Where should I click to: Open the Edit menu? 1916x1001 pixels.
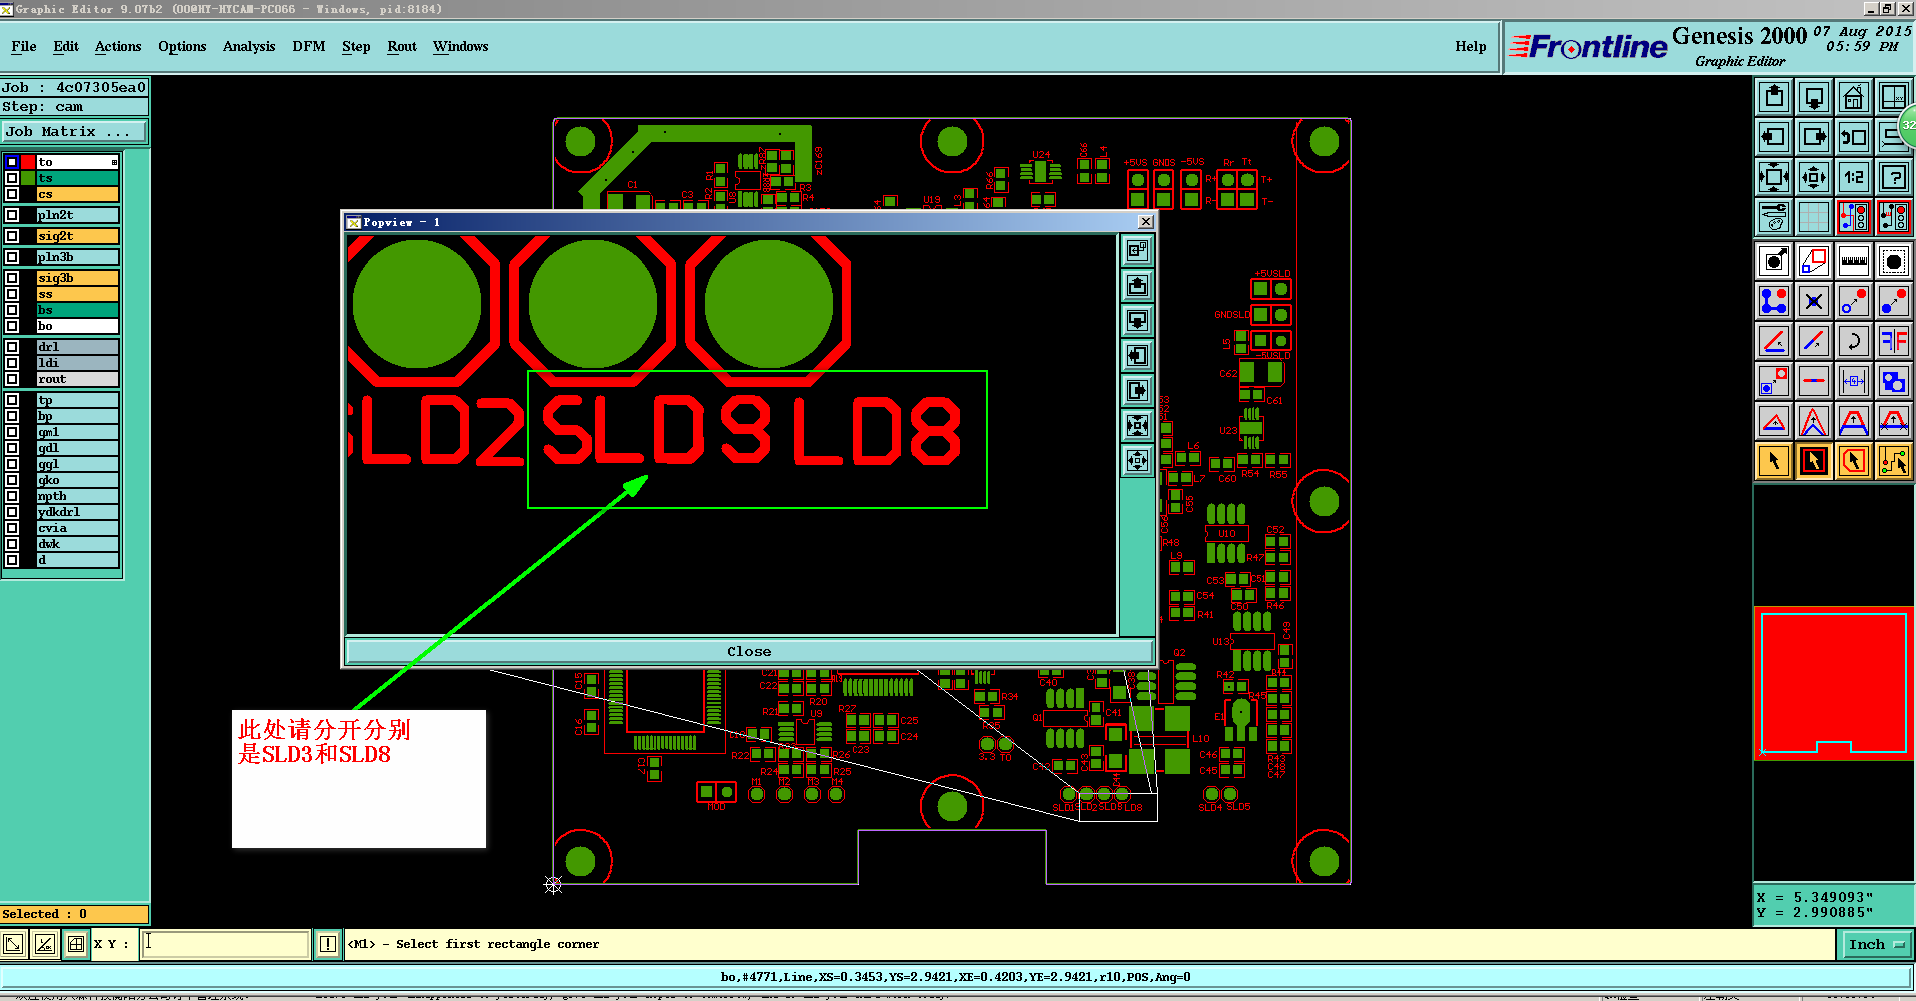click(x=66, y=46)
